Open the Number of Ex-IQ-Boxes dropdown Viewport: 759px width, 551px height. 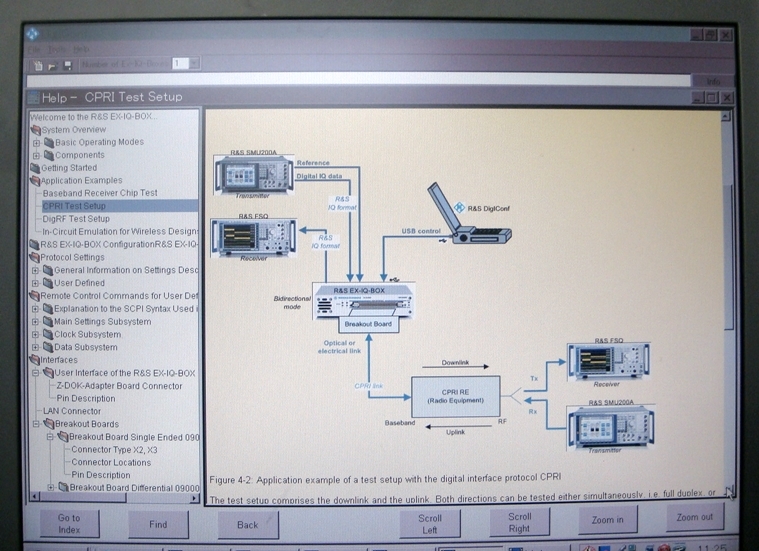click(194, 63)
